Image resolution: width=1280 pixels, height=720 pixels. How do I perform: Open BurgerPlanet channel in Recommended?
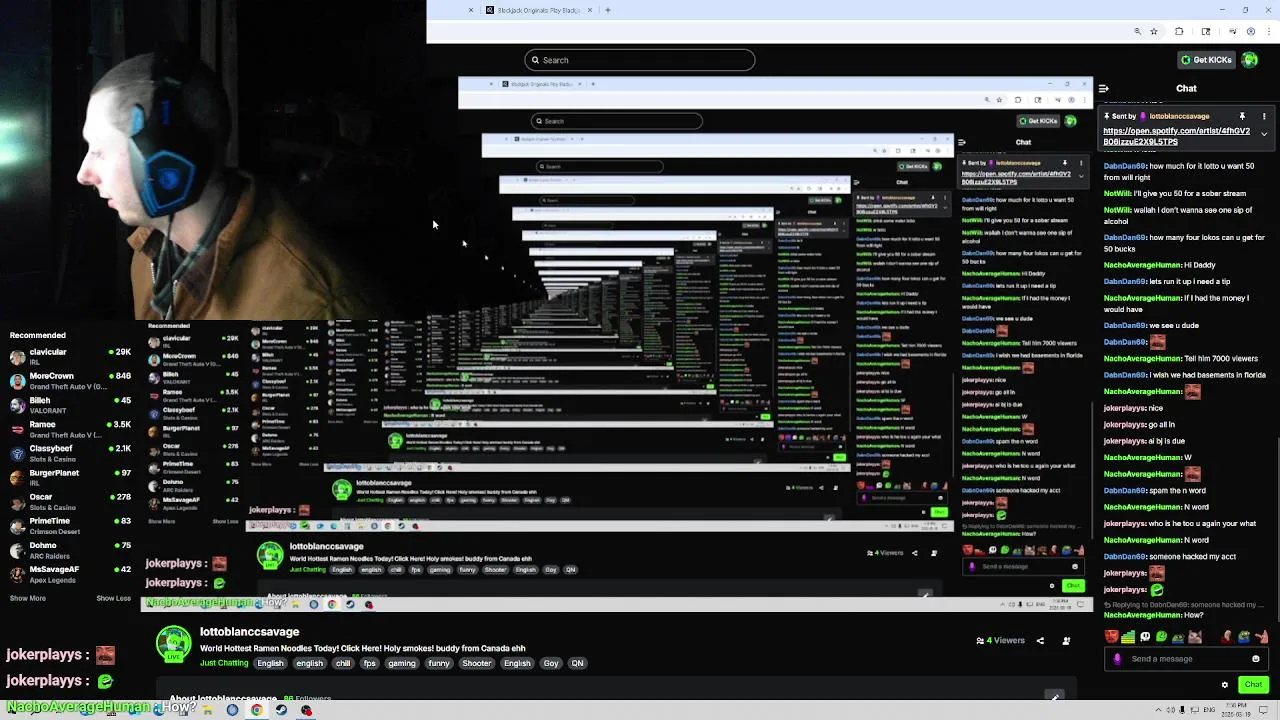point(69,477)
